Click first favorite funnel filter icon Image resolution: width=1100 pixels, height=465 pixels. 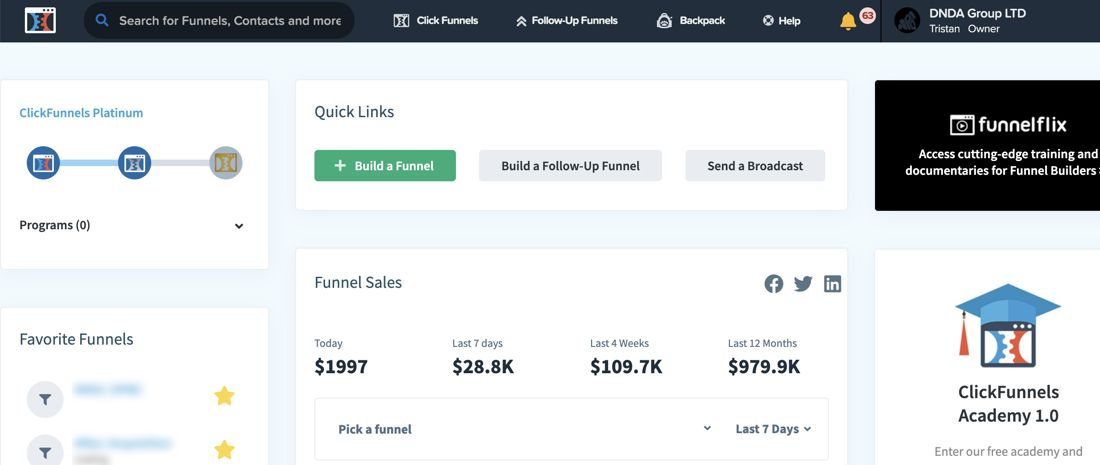tap(45, 399)
